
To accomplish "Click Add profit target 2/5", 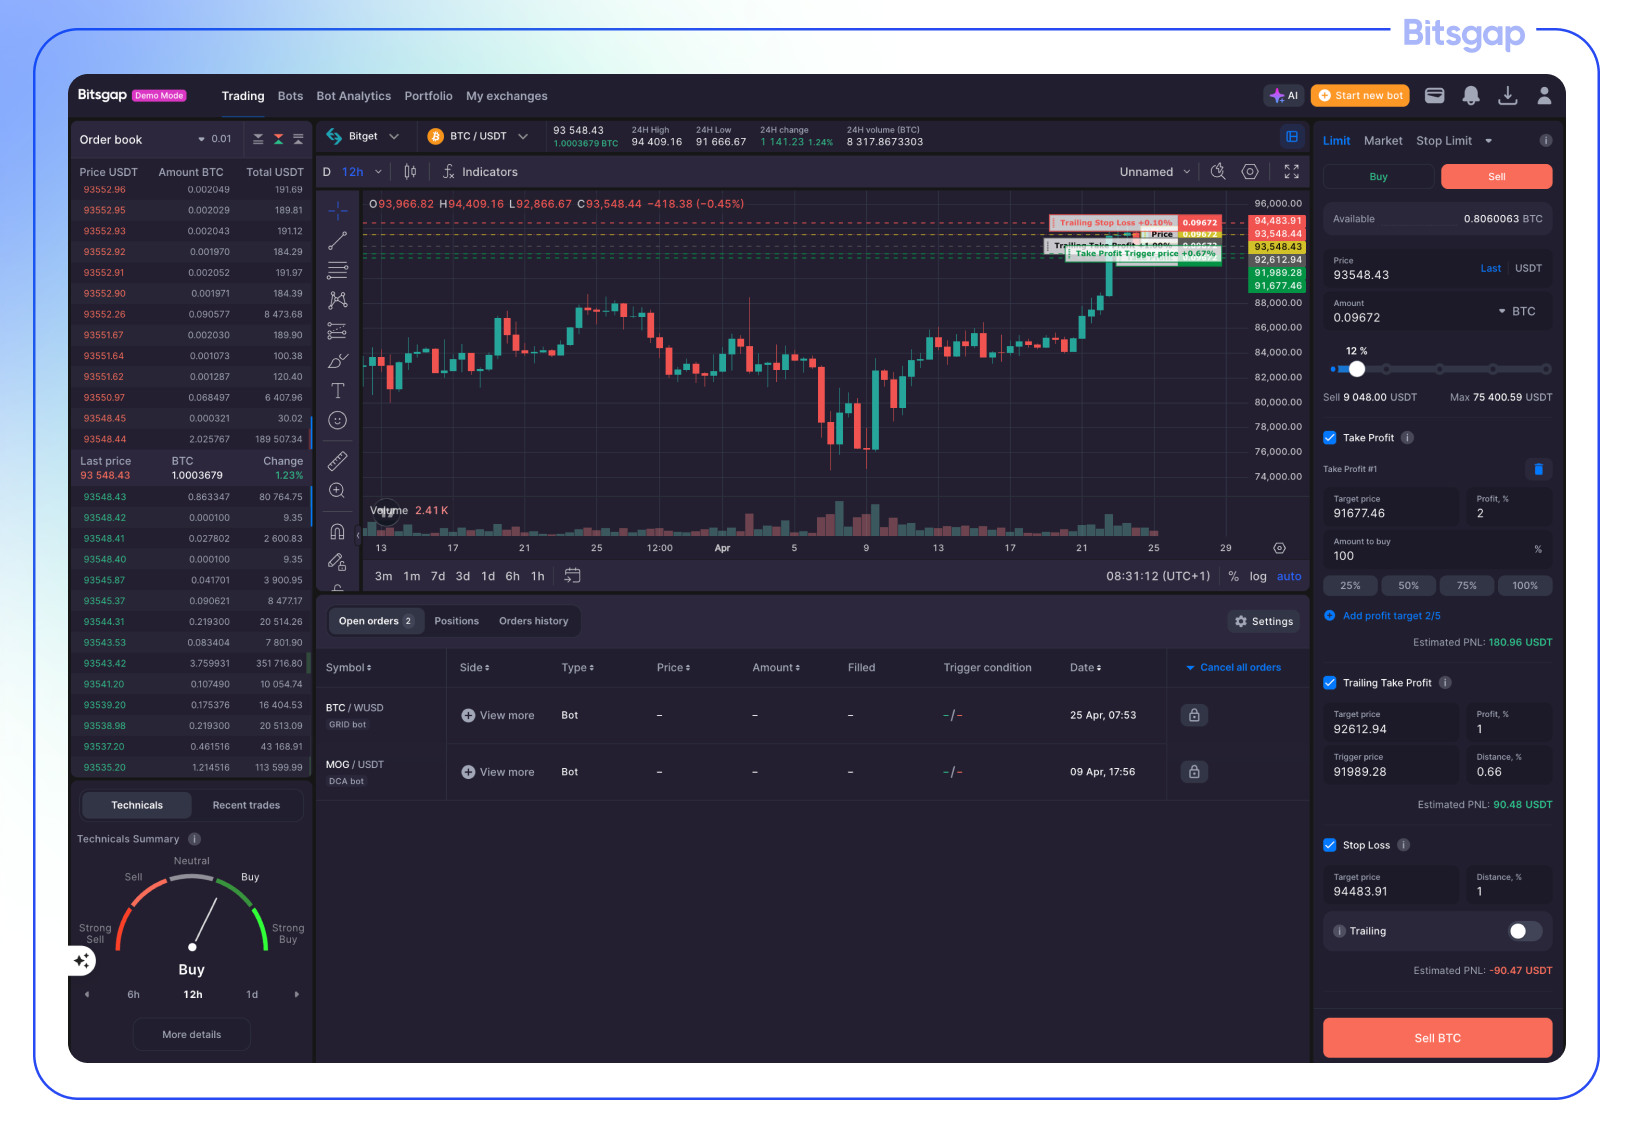I will click(x=1382, y=616).
